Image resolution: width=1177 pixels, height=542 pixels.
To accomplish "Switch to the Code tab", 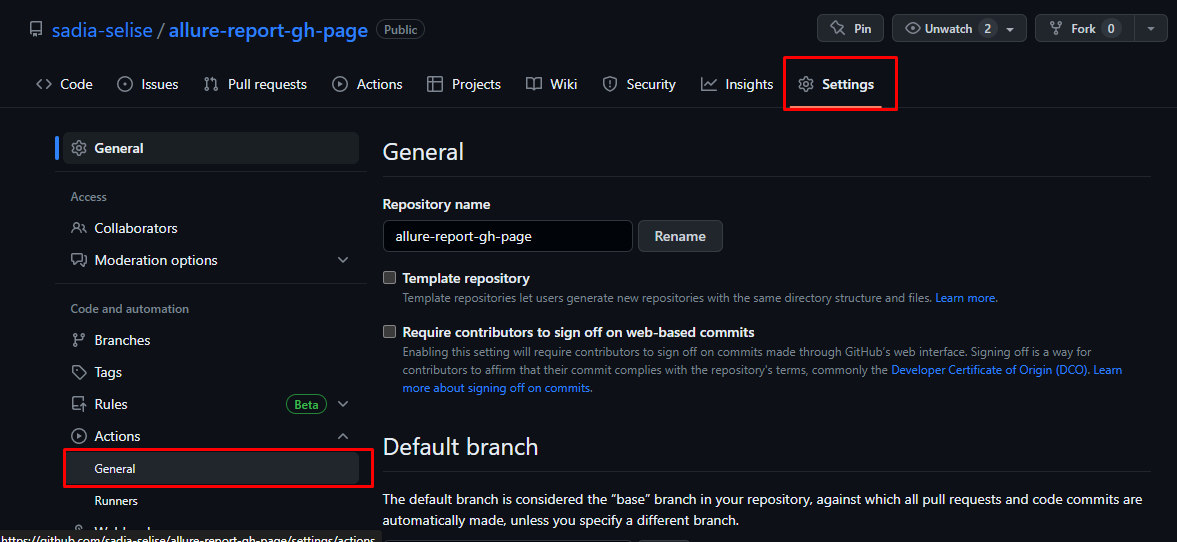I will pos(65,84).
